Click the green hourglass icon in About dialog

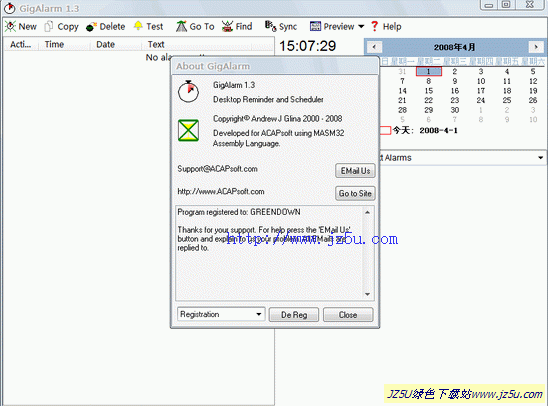click(188, 130)
